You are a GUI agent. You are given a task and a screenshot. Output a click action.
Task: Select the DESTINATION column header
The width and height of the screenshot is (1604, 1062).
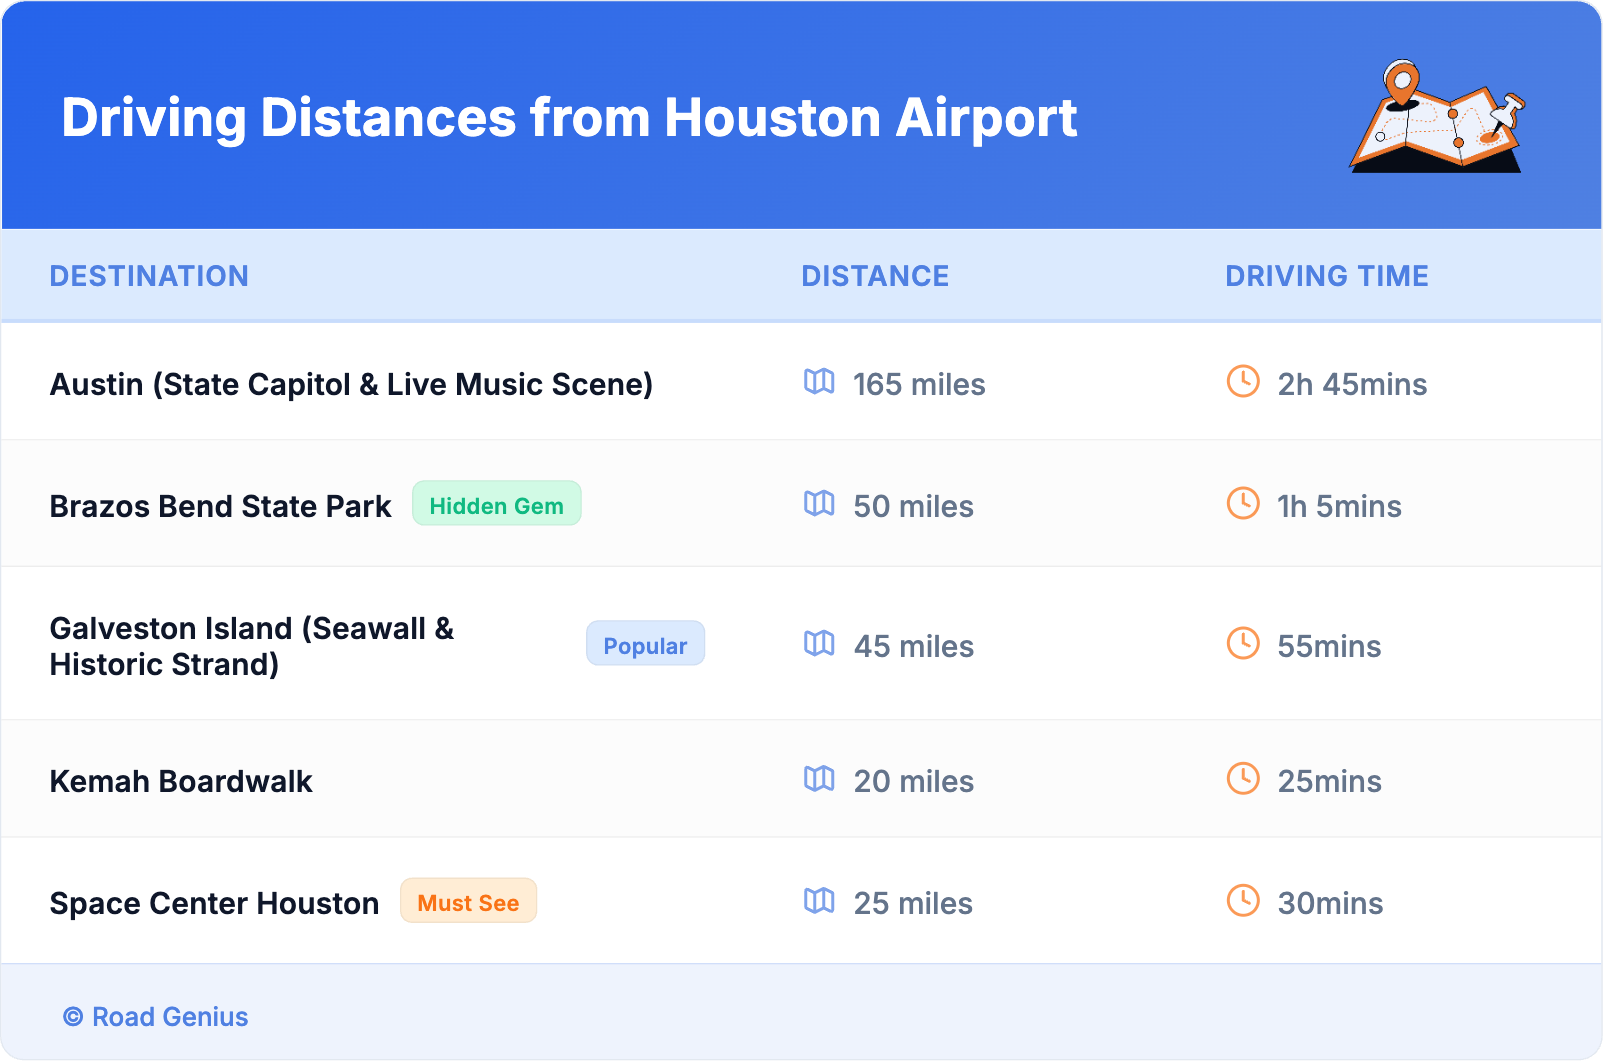click(149, 276)
